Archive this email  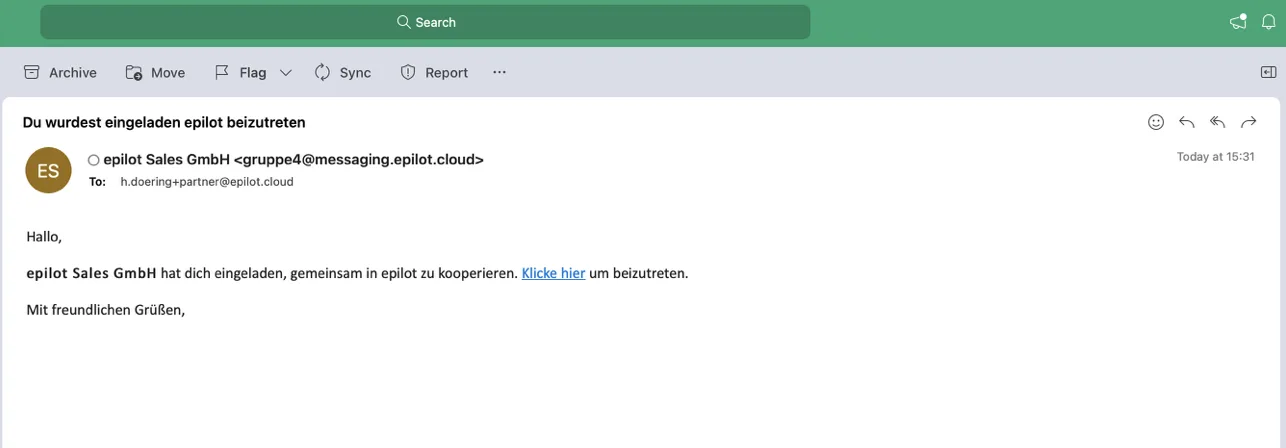(x=60, y=72)
